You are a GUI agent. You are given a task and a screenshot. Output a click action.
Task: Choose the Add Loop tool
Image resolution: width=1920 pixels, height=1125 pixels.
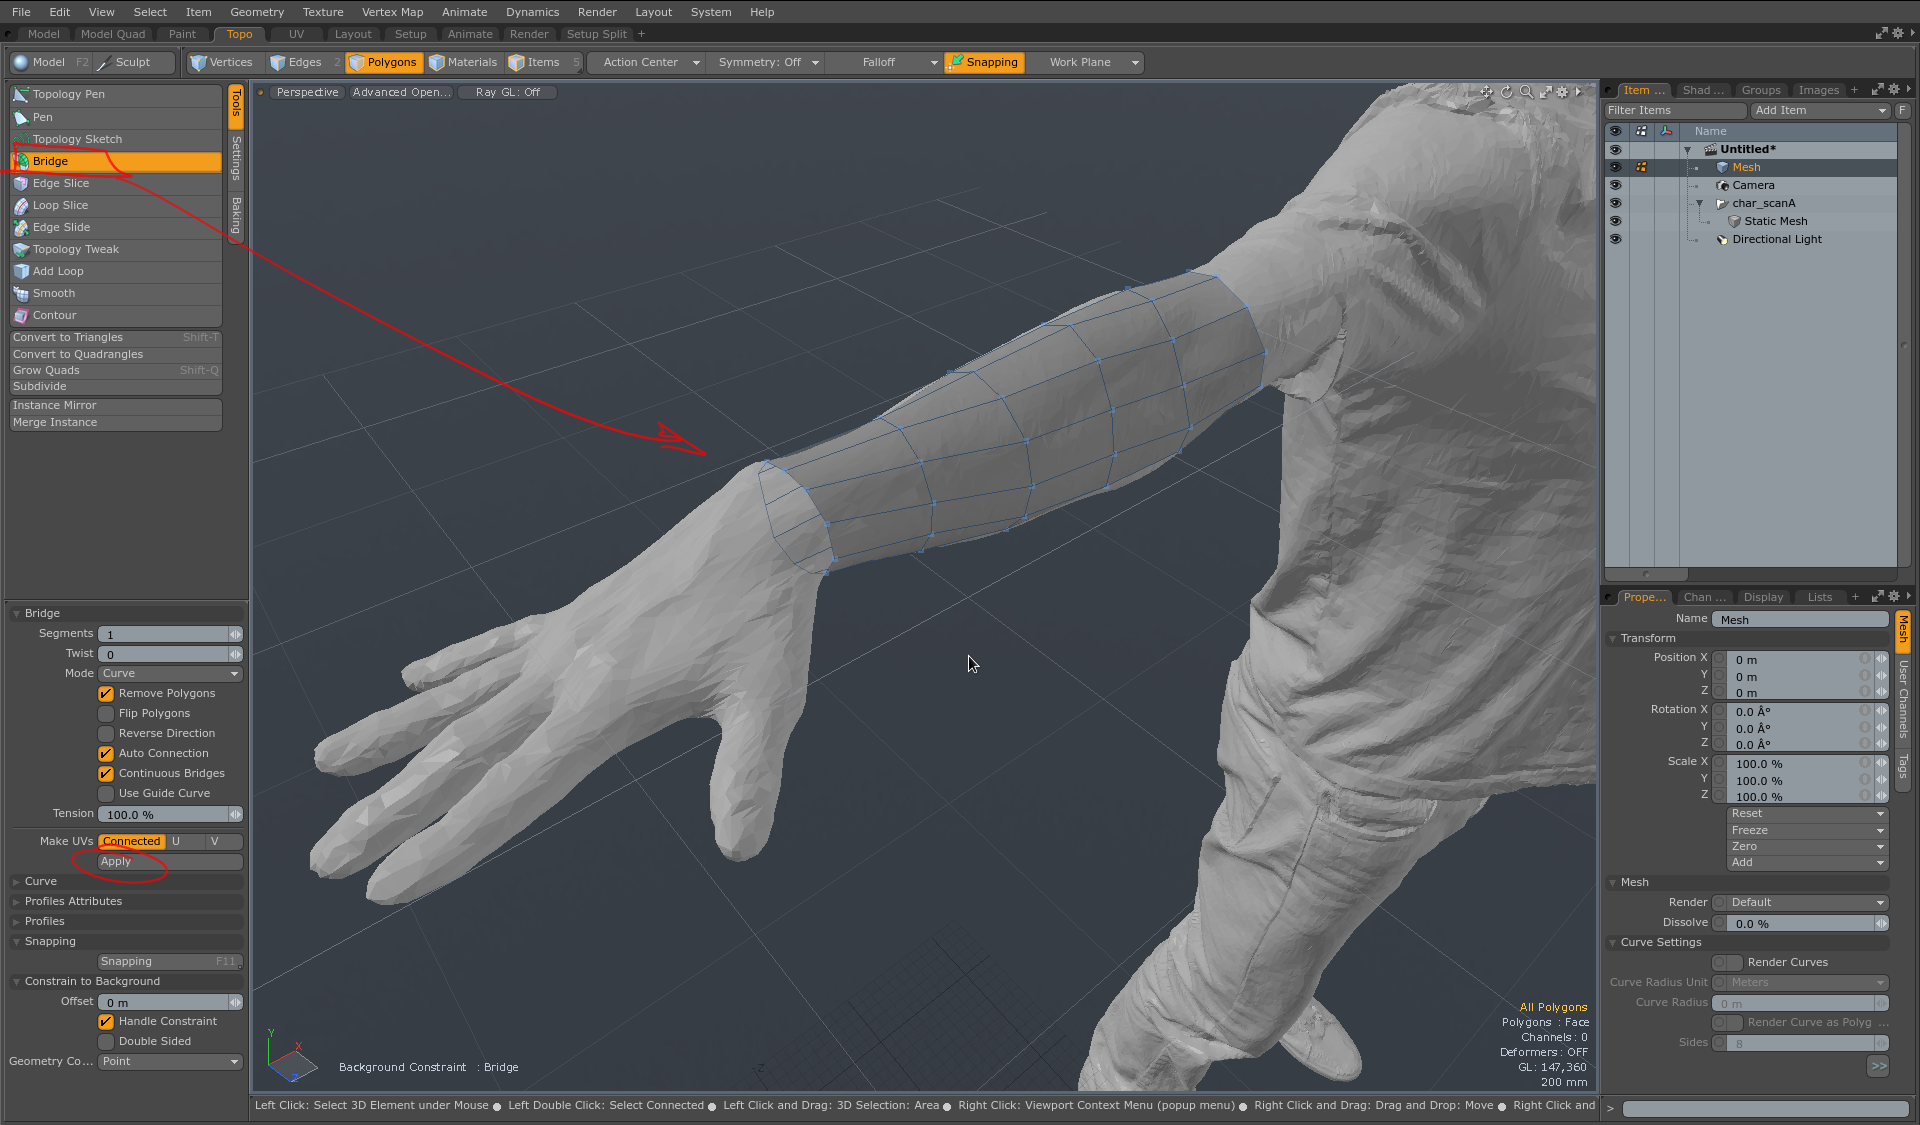click(58, 271)
